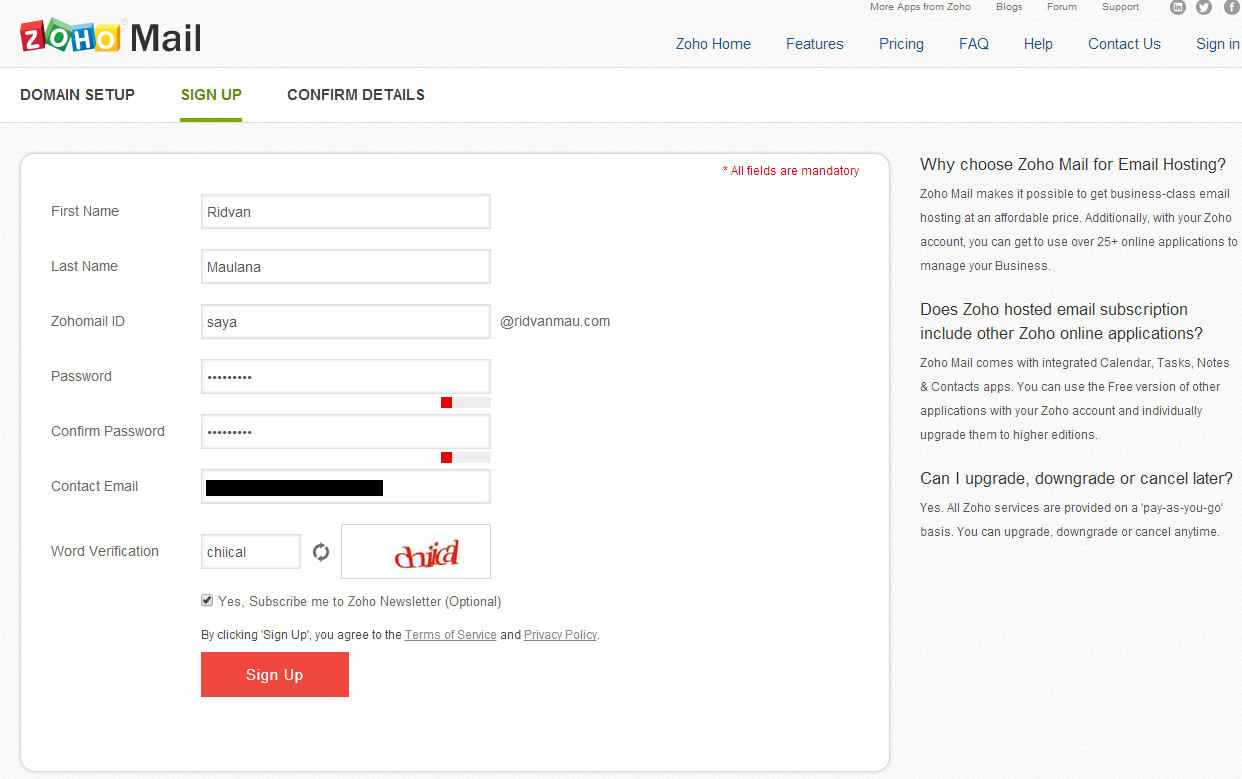Focus the Last Name field containing Maulana

pyautogui.click(x=346, y=267)
